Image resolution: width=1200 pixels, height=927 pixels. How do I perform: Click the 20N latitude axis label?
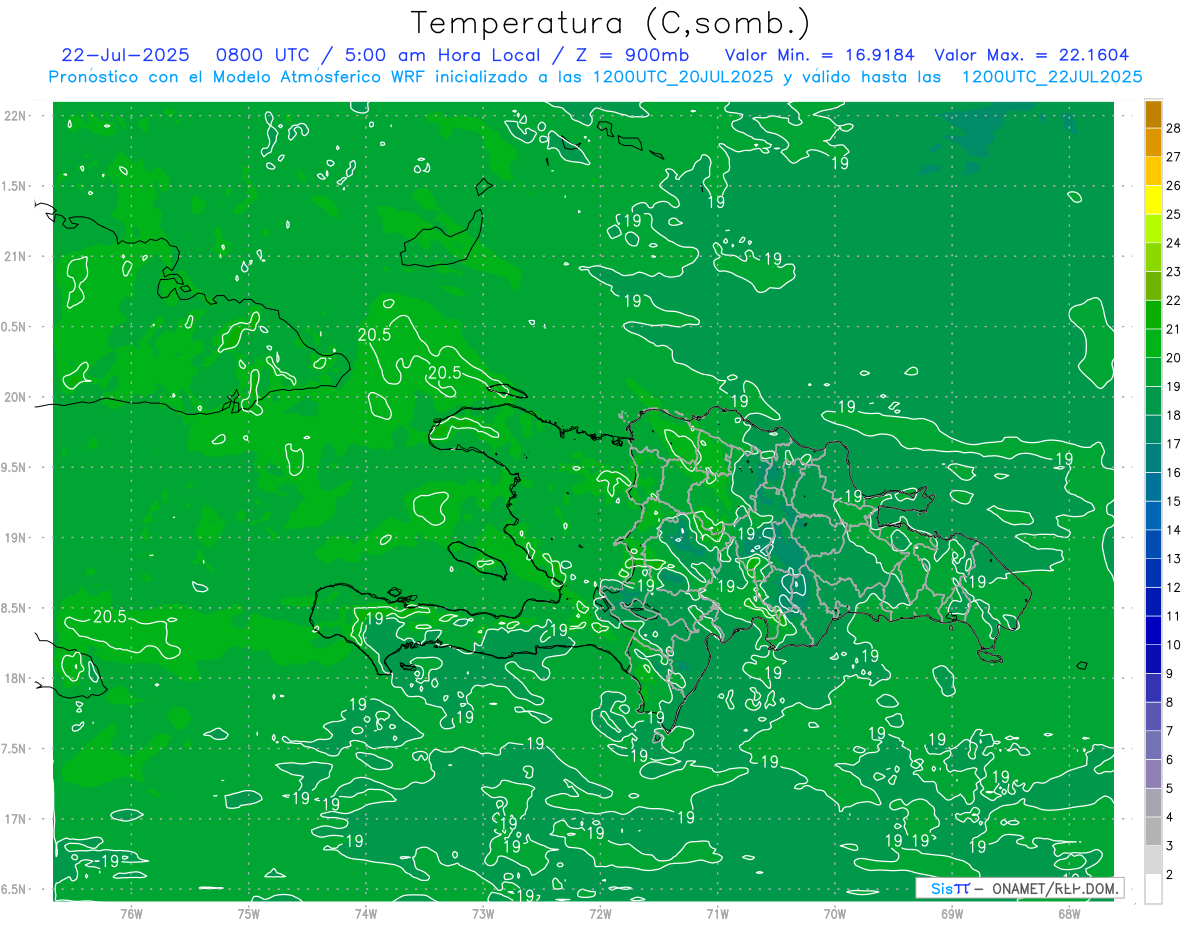[x=15, y=397]
